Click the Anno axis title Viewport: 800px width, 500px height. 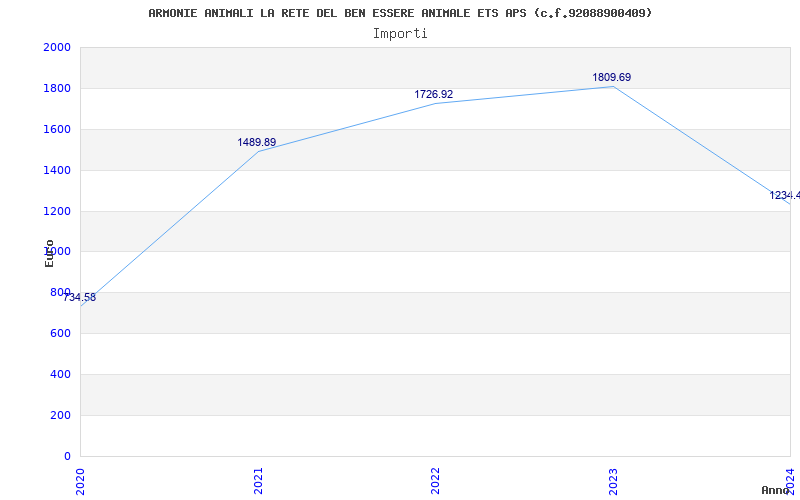point(776,490)
